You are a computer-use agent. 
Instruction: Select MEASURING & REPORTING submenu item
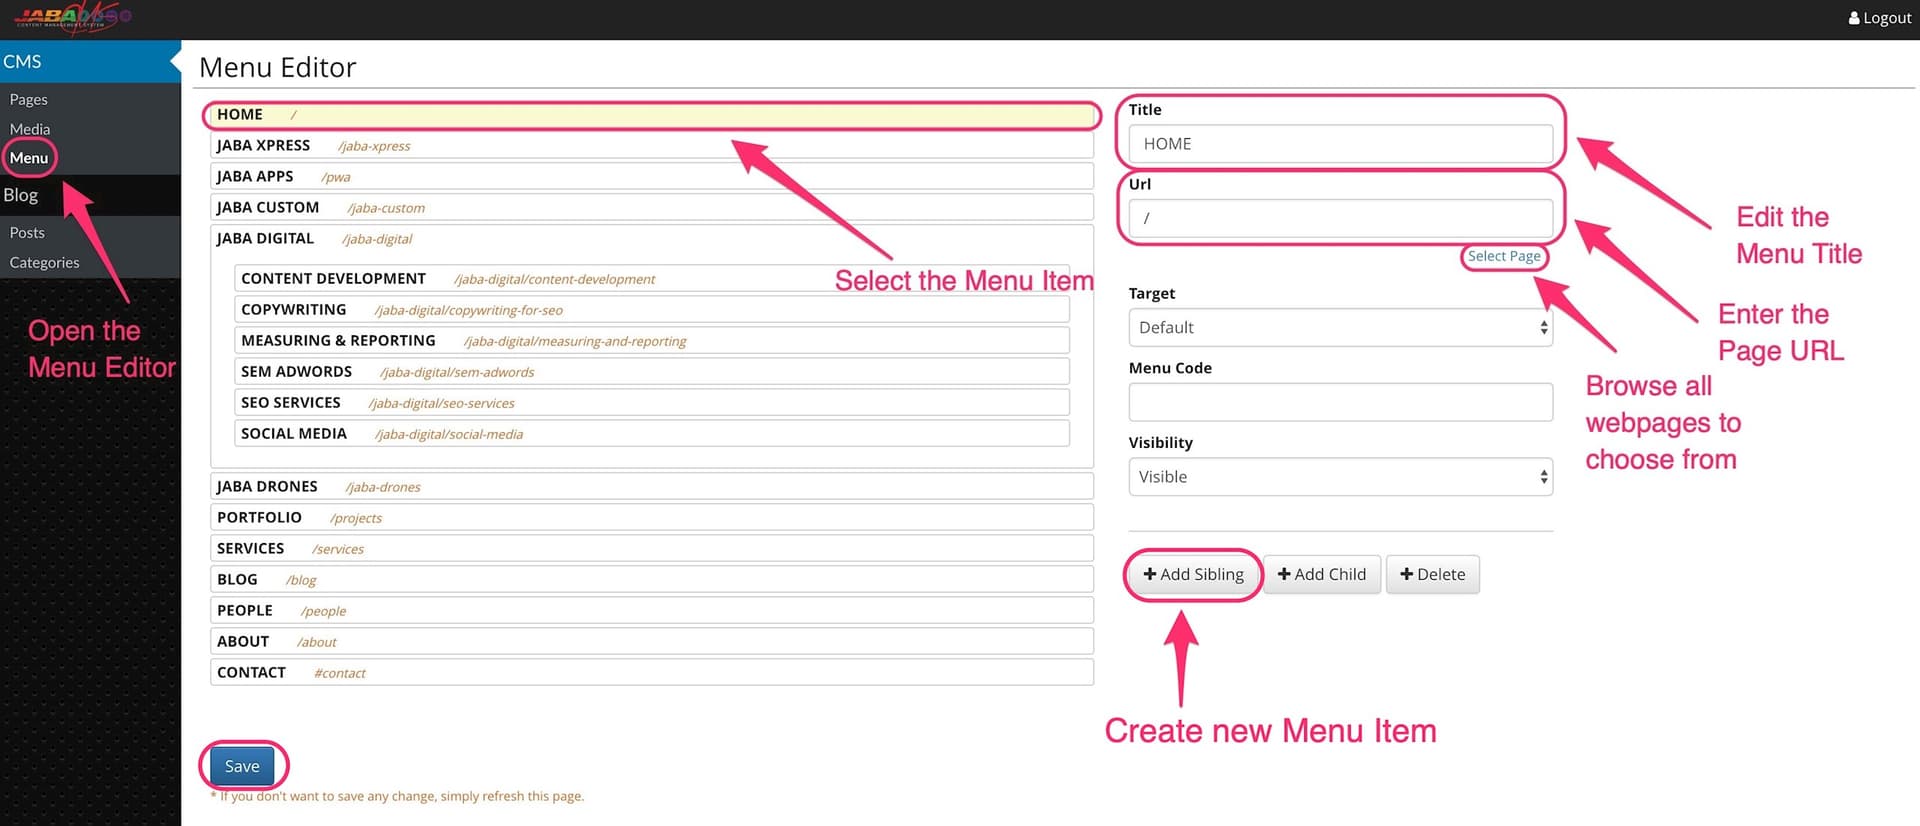(x=652, y=341)
